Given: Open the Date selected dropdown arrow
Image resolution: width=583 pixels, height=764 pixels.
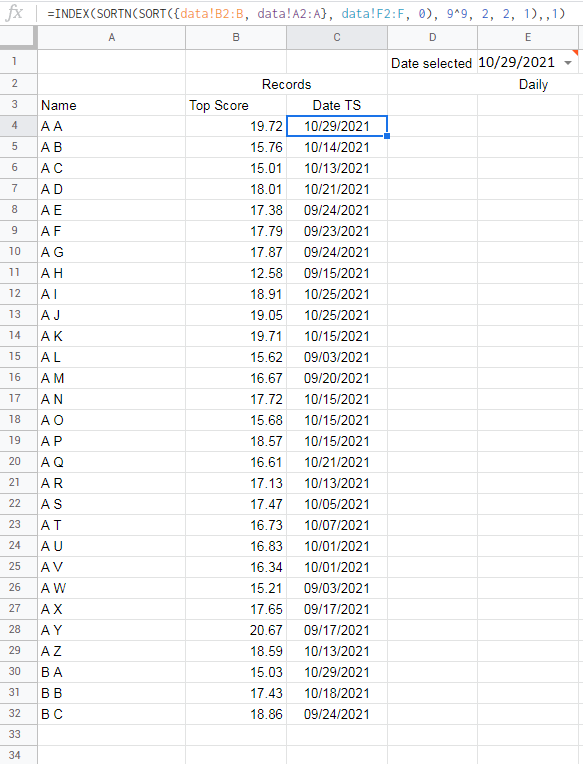Looking at the screenshot, I should click(x=568, y=63).
